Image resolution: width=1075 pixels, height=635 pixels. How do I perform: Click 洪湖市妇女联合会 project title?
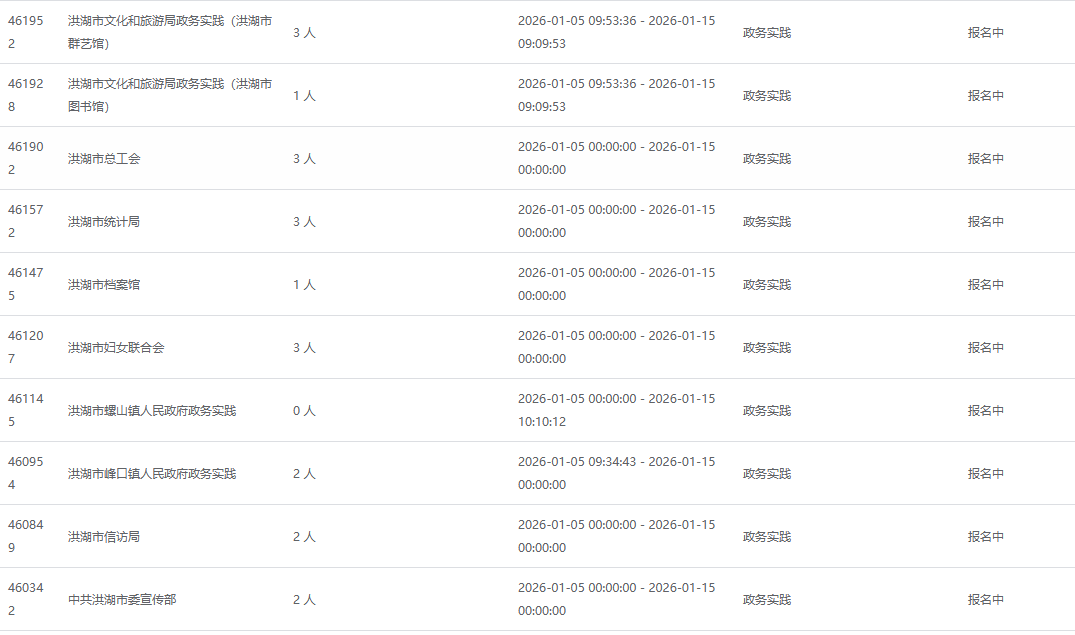(116, 347)
